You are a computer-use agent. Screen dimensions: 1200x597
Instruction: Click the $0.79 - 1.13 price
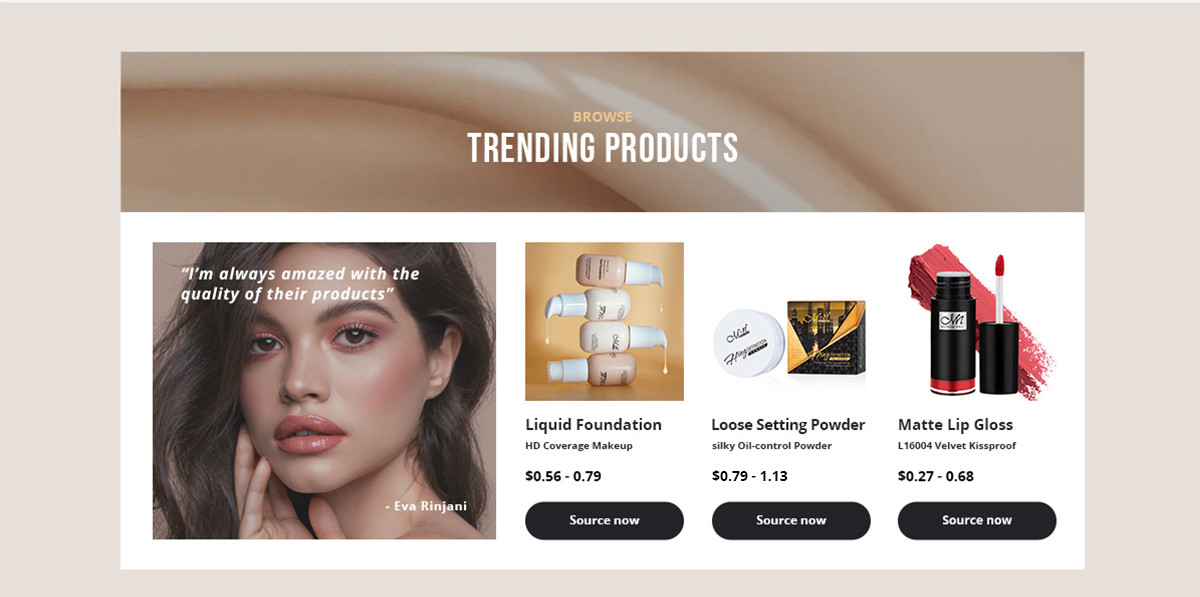click(x=750, y=476)
